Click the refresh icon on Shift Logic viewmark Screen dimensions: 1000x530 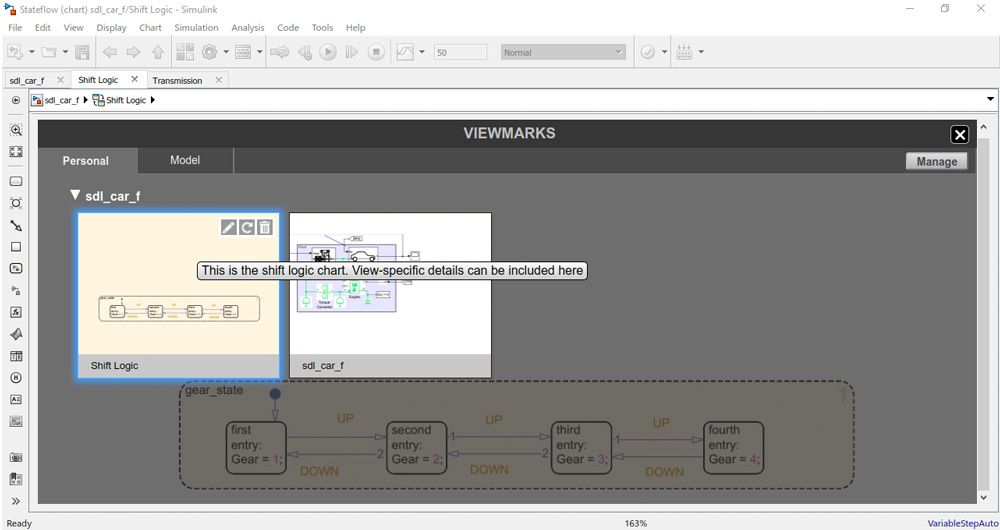(x=246, y=228)
